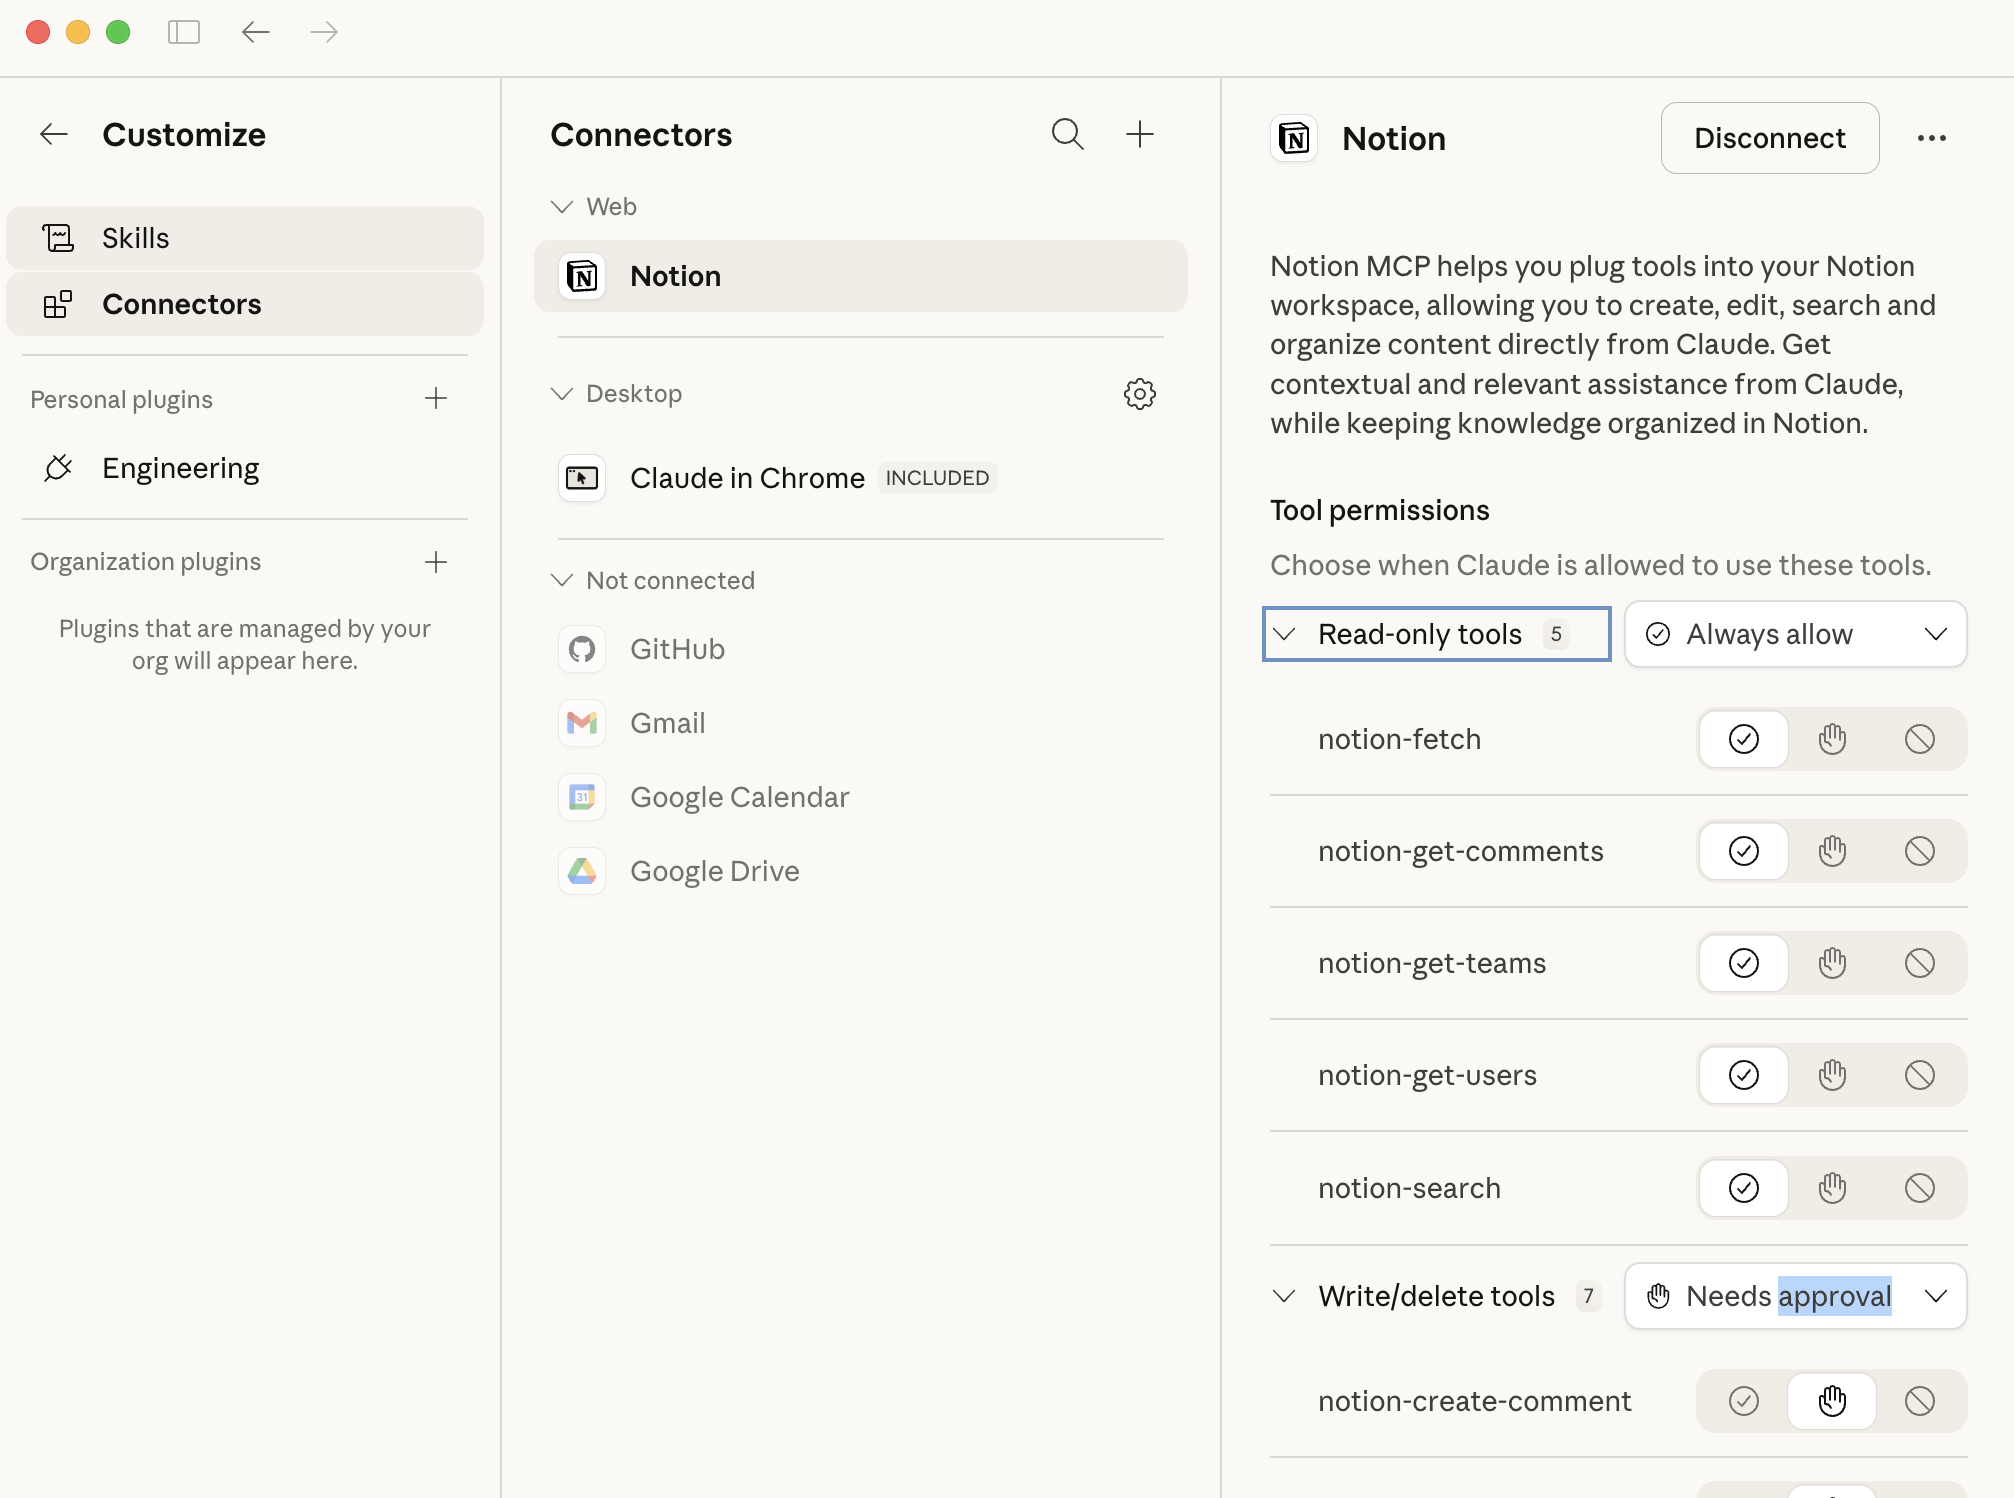Image resolution: width=2014 pixels, height=1498 pixels.
Task: Click the INCLUDED badge
Action: coord(937,478)
